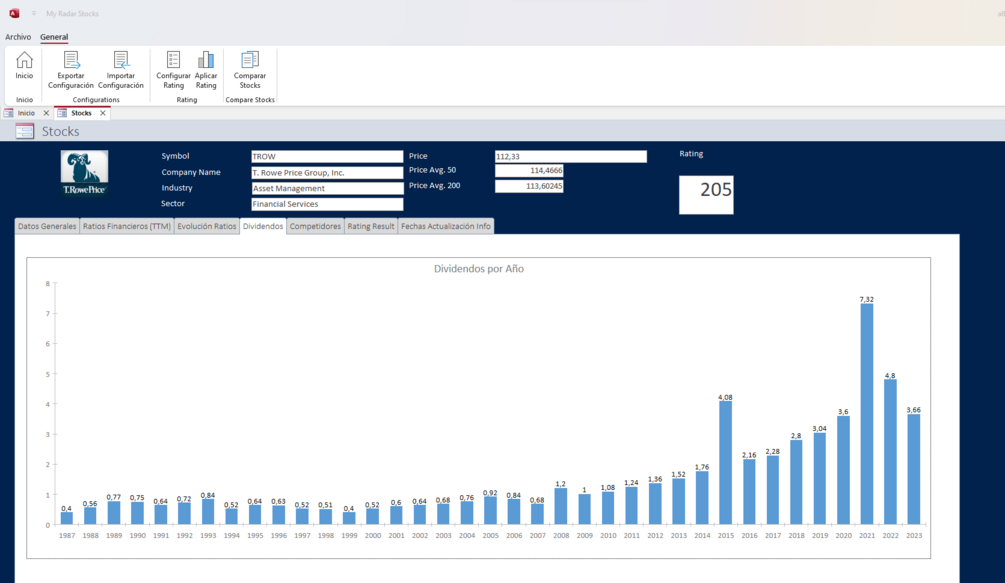Open the Comparar Stocks tool
Screen dimensions: 1005x583
(250, 70)
